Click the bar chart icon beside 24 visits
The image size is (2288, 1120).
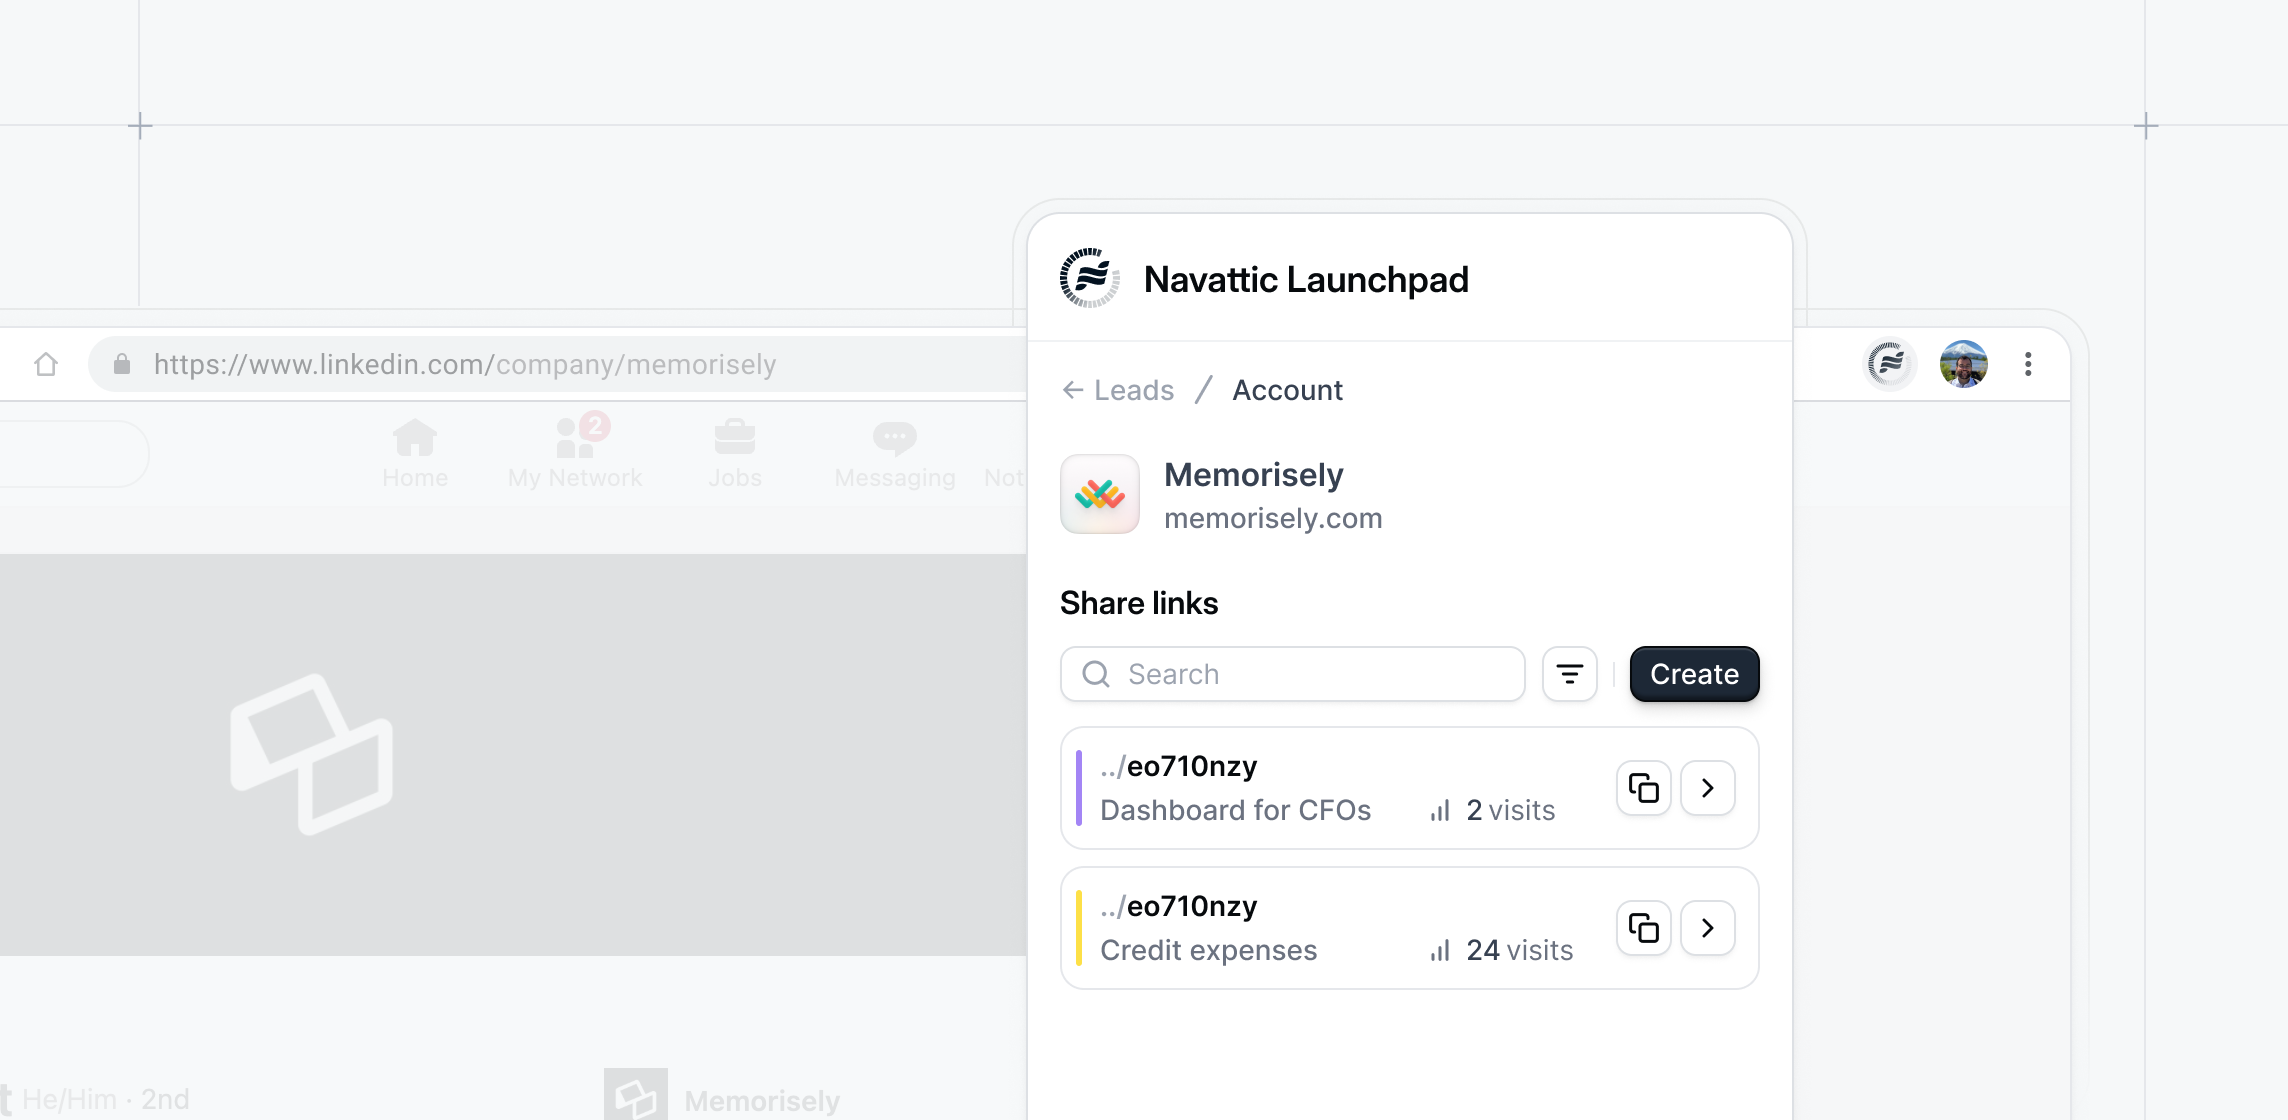(1440, 951)
